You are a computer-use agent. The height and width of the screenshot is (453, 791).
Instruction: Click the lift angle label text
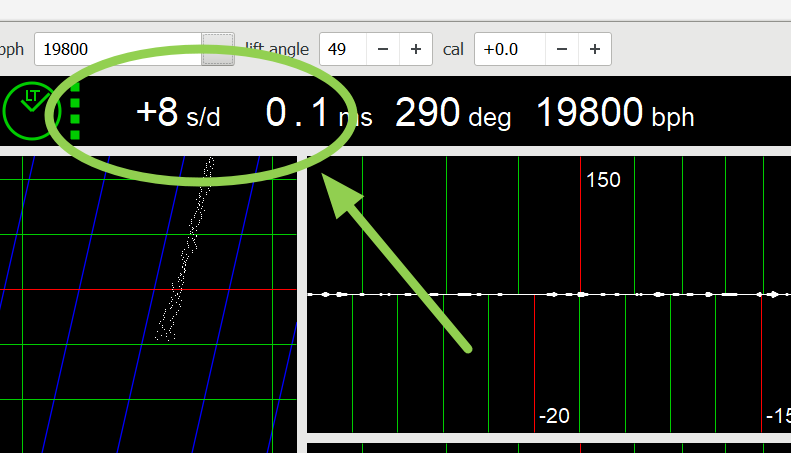point(278,48)
